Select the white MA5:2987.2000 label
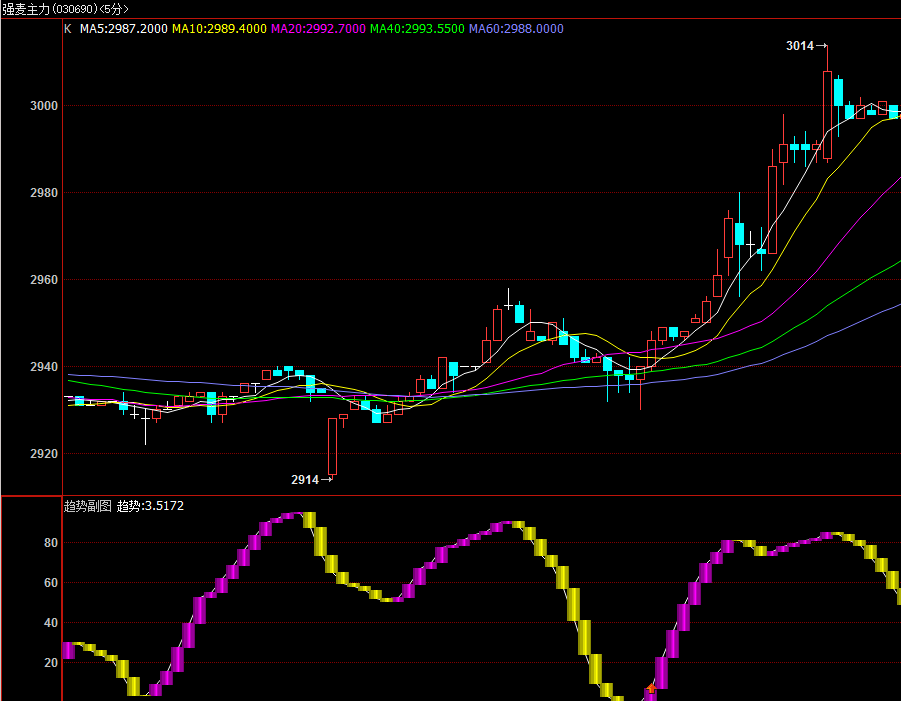Viewport: 901px width, 701px height. click(124, 29)
